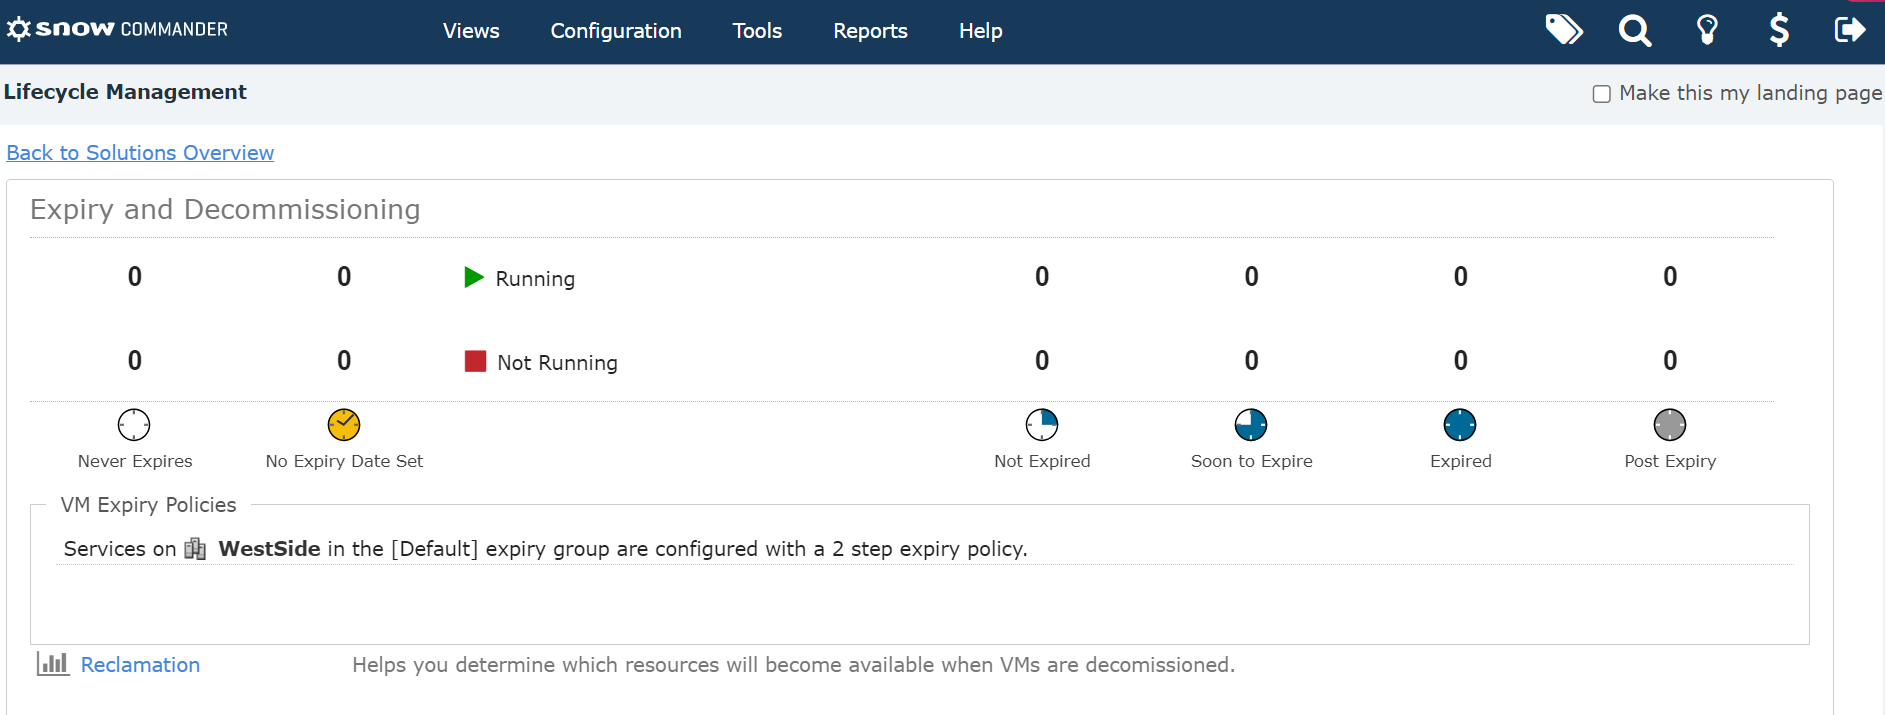The height and width of the screenshot is (715, 1885).
Task: Expand the Help menu
Action: click(x=980, y=31)
